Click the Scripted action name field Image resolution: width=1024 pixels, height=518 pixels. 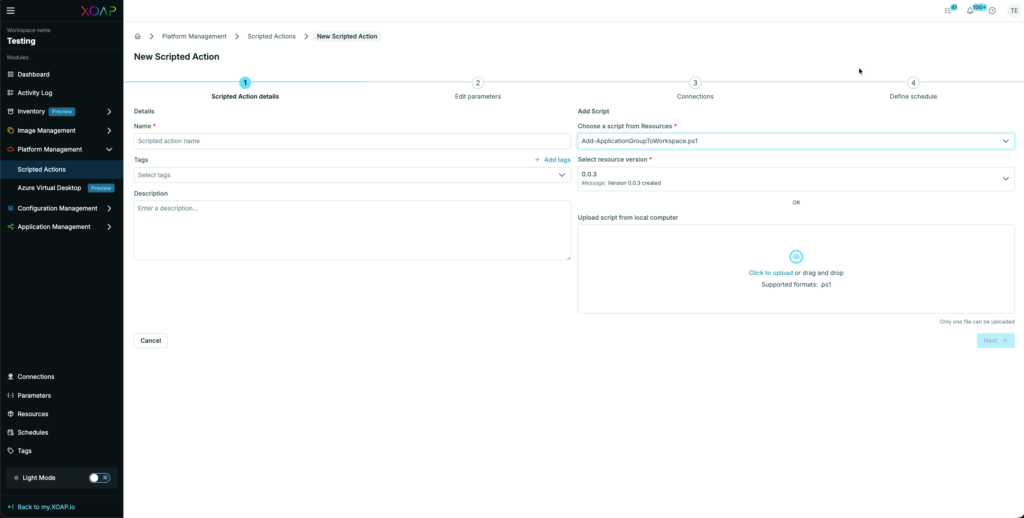(x=352, y=141)
